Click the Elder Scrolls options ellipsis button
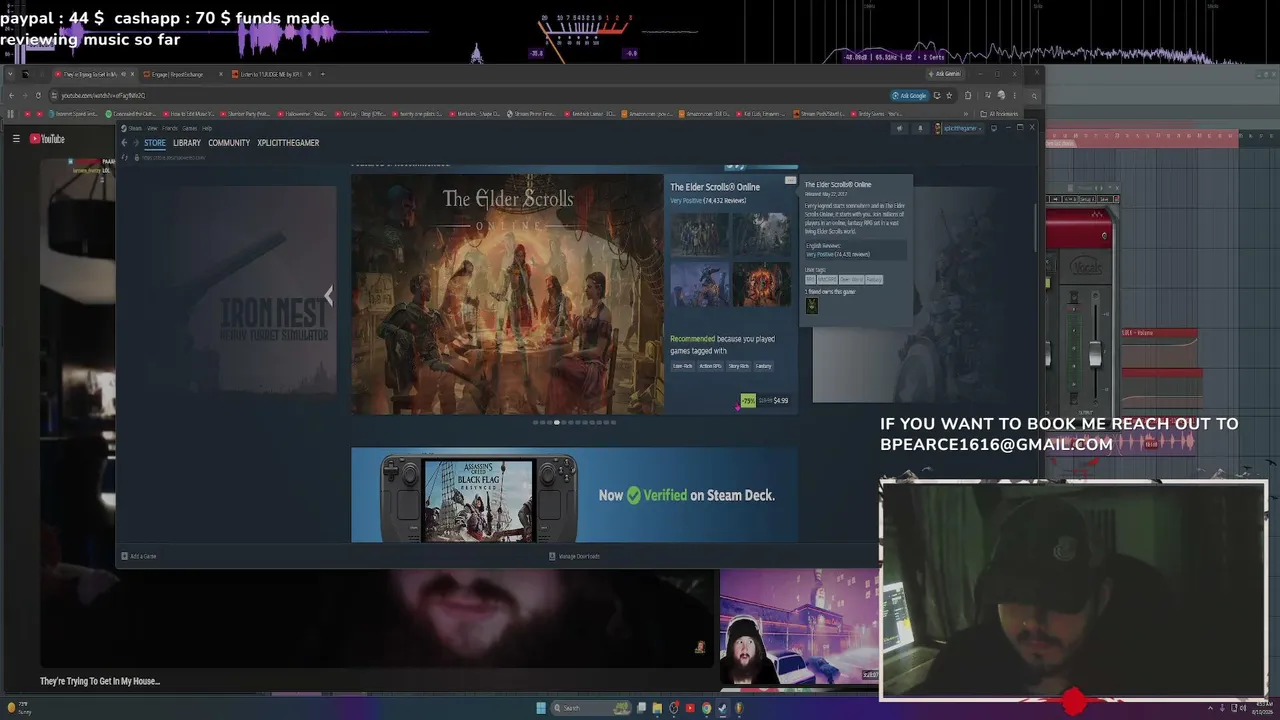The height and width of the screenshot is (720, 1280). (790, 180)
